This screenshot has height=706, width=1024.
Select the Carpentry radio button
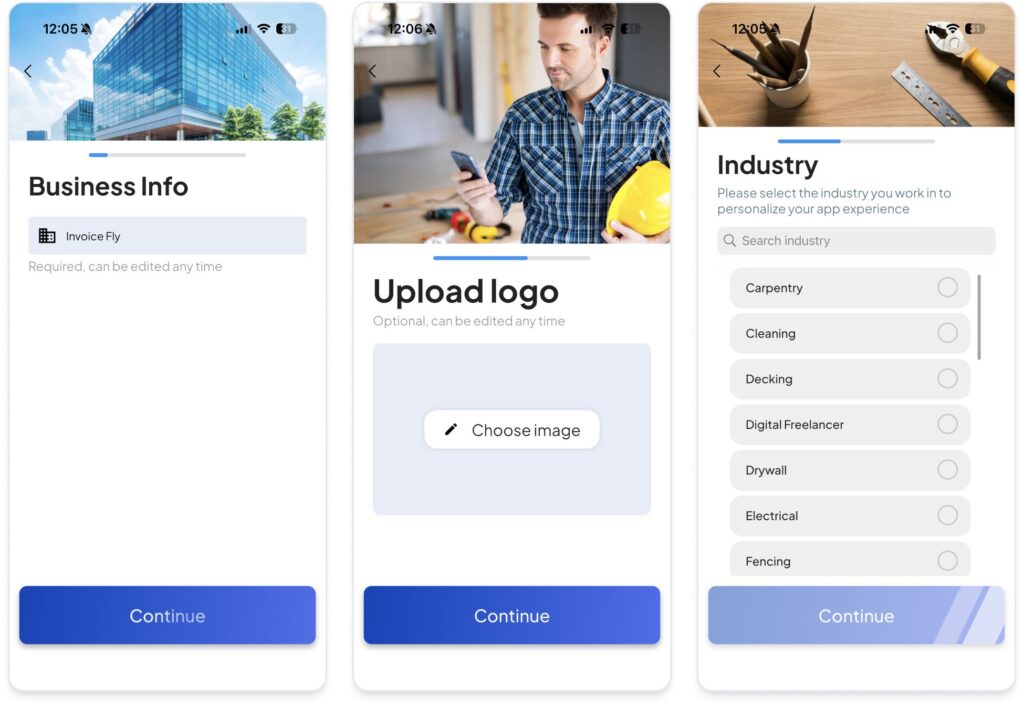pyautogui.click(x=948, y=287)
